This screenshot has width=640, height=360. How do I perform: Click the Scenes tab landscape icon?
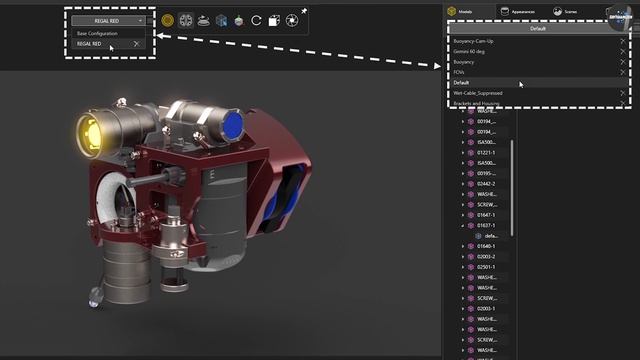click(558, 11)
